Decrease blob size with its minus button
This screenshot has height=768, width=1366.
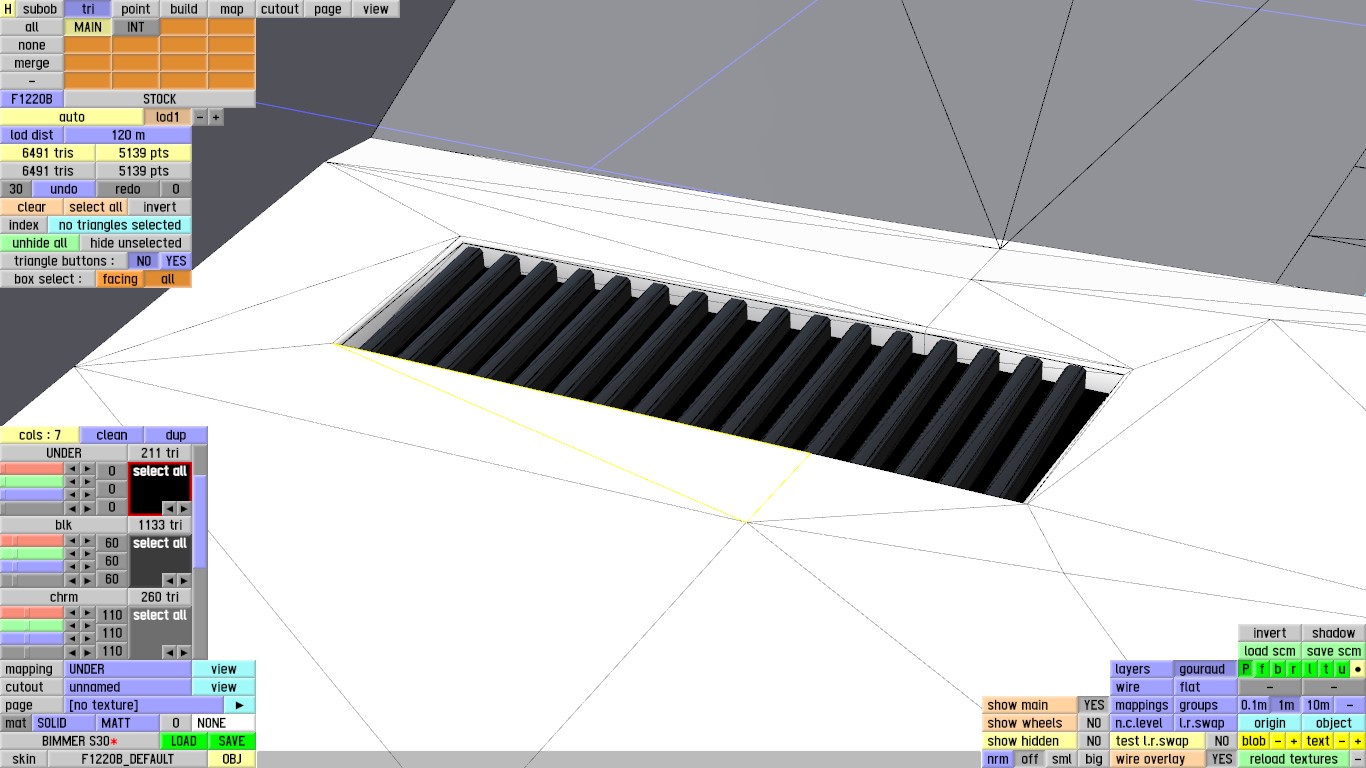(1278, 741)
